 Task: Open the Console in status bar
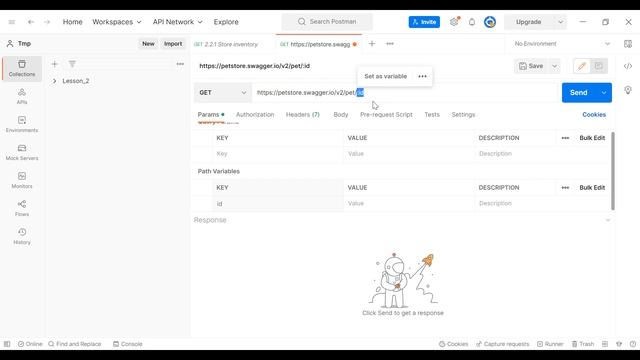click(x=128, y=344)
